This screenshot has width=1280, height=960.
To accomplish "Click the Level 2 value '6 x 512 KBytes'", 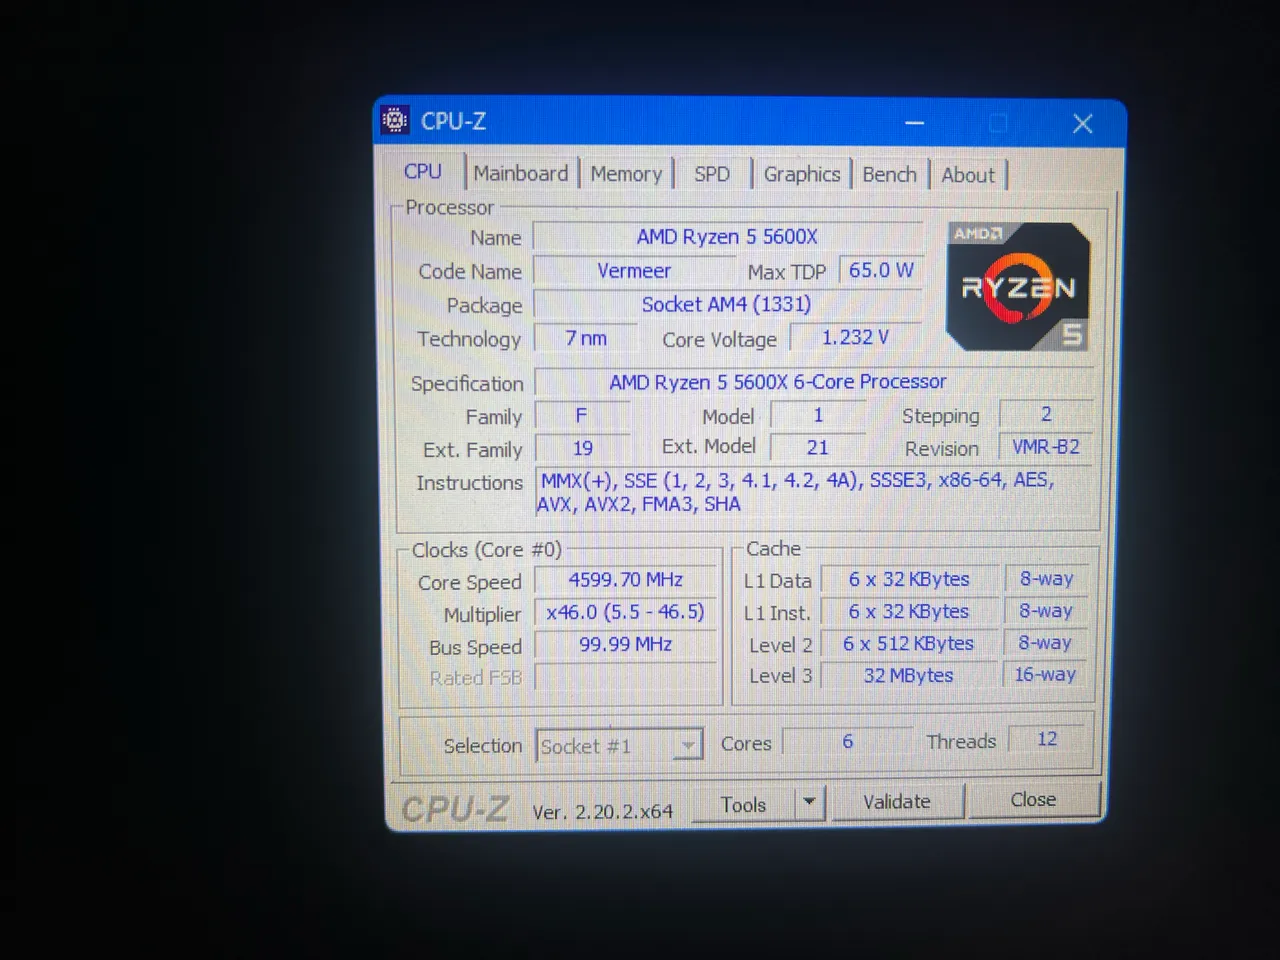I will (x=909, y=643).
